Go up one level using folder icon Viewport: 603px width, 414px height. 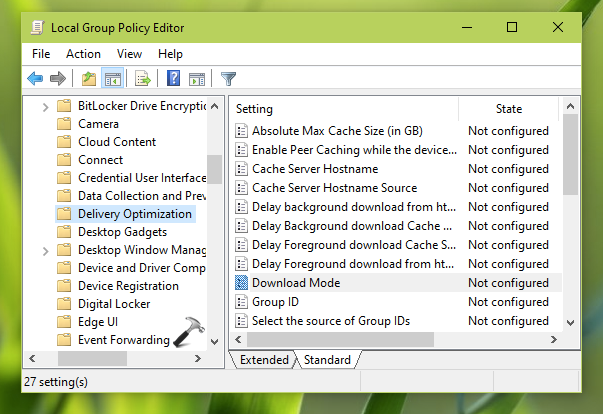click(90, 78)
